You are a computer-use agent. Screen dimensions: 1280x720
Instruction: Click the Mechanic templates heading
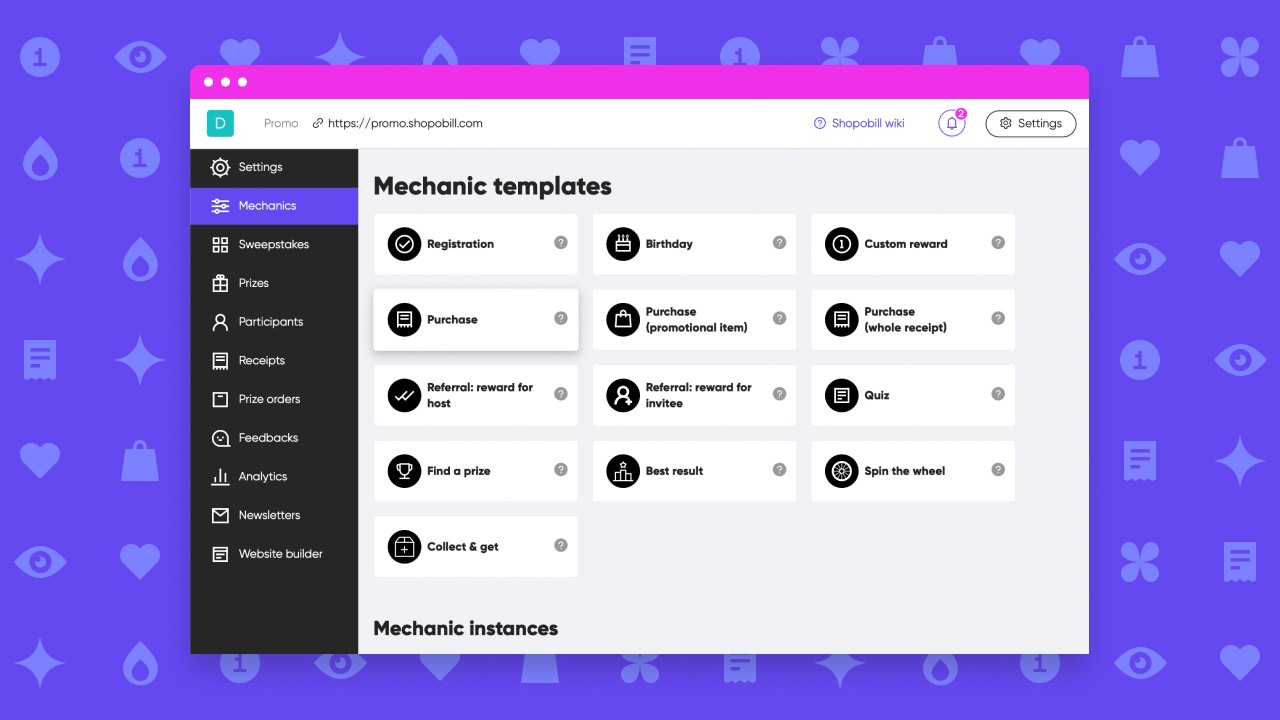click(492, 186)
